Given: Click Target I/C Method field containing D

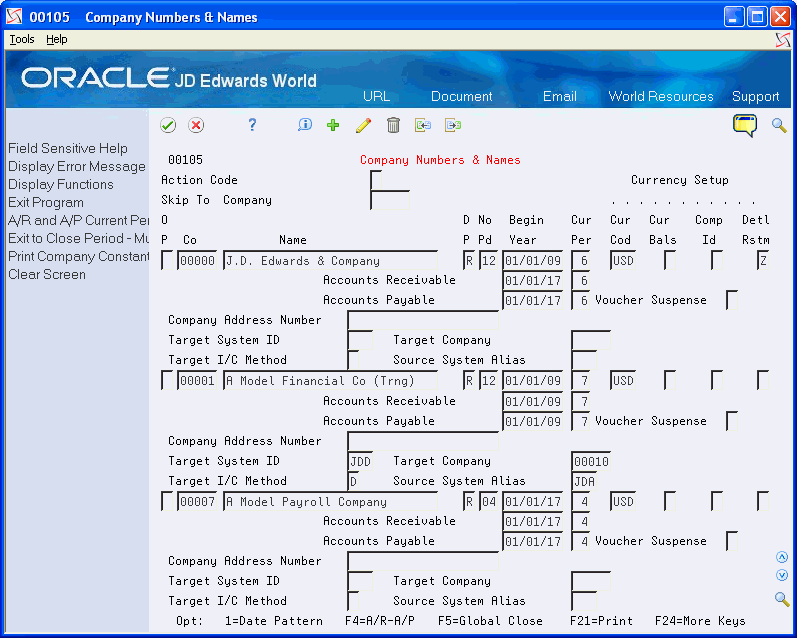Looking at the screenshot, I should [354, 481].
